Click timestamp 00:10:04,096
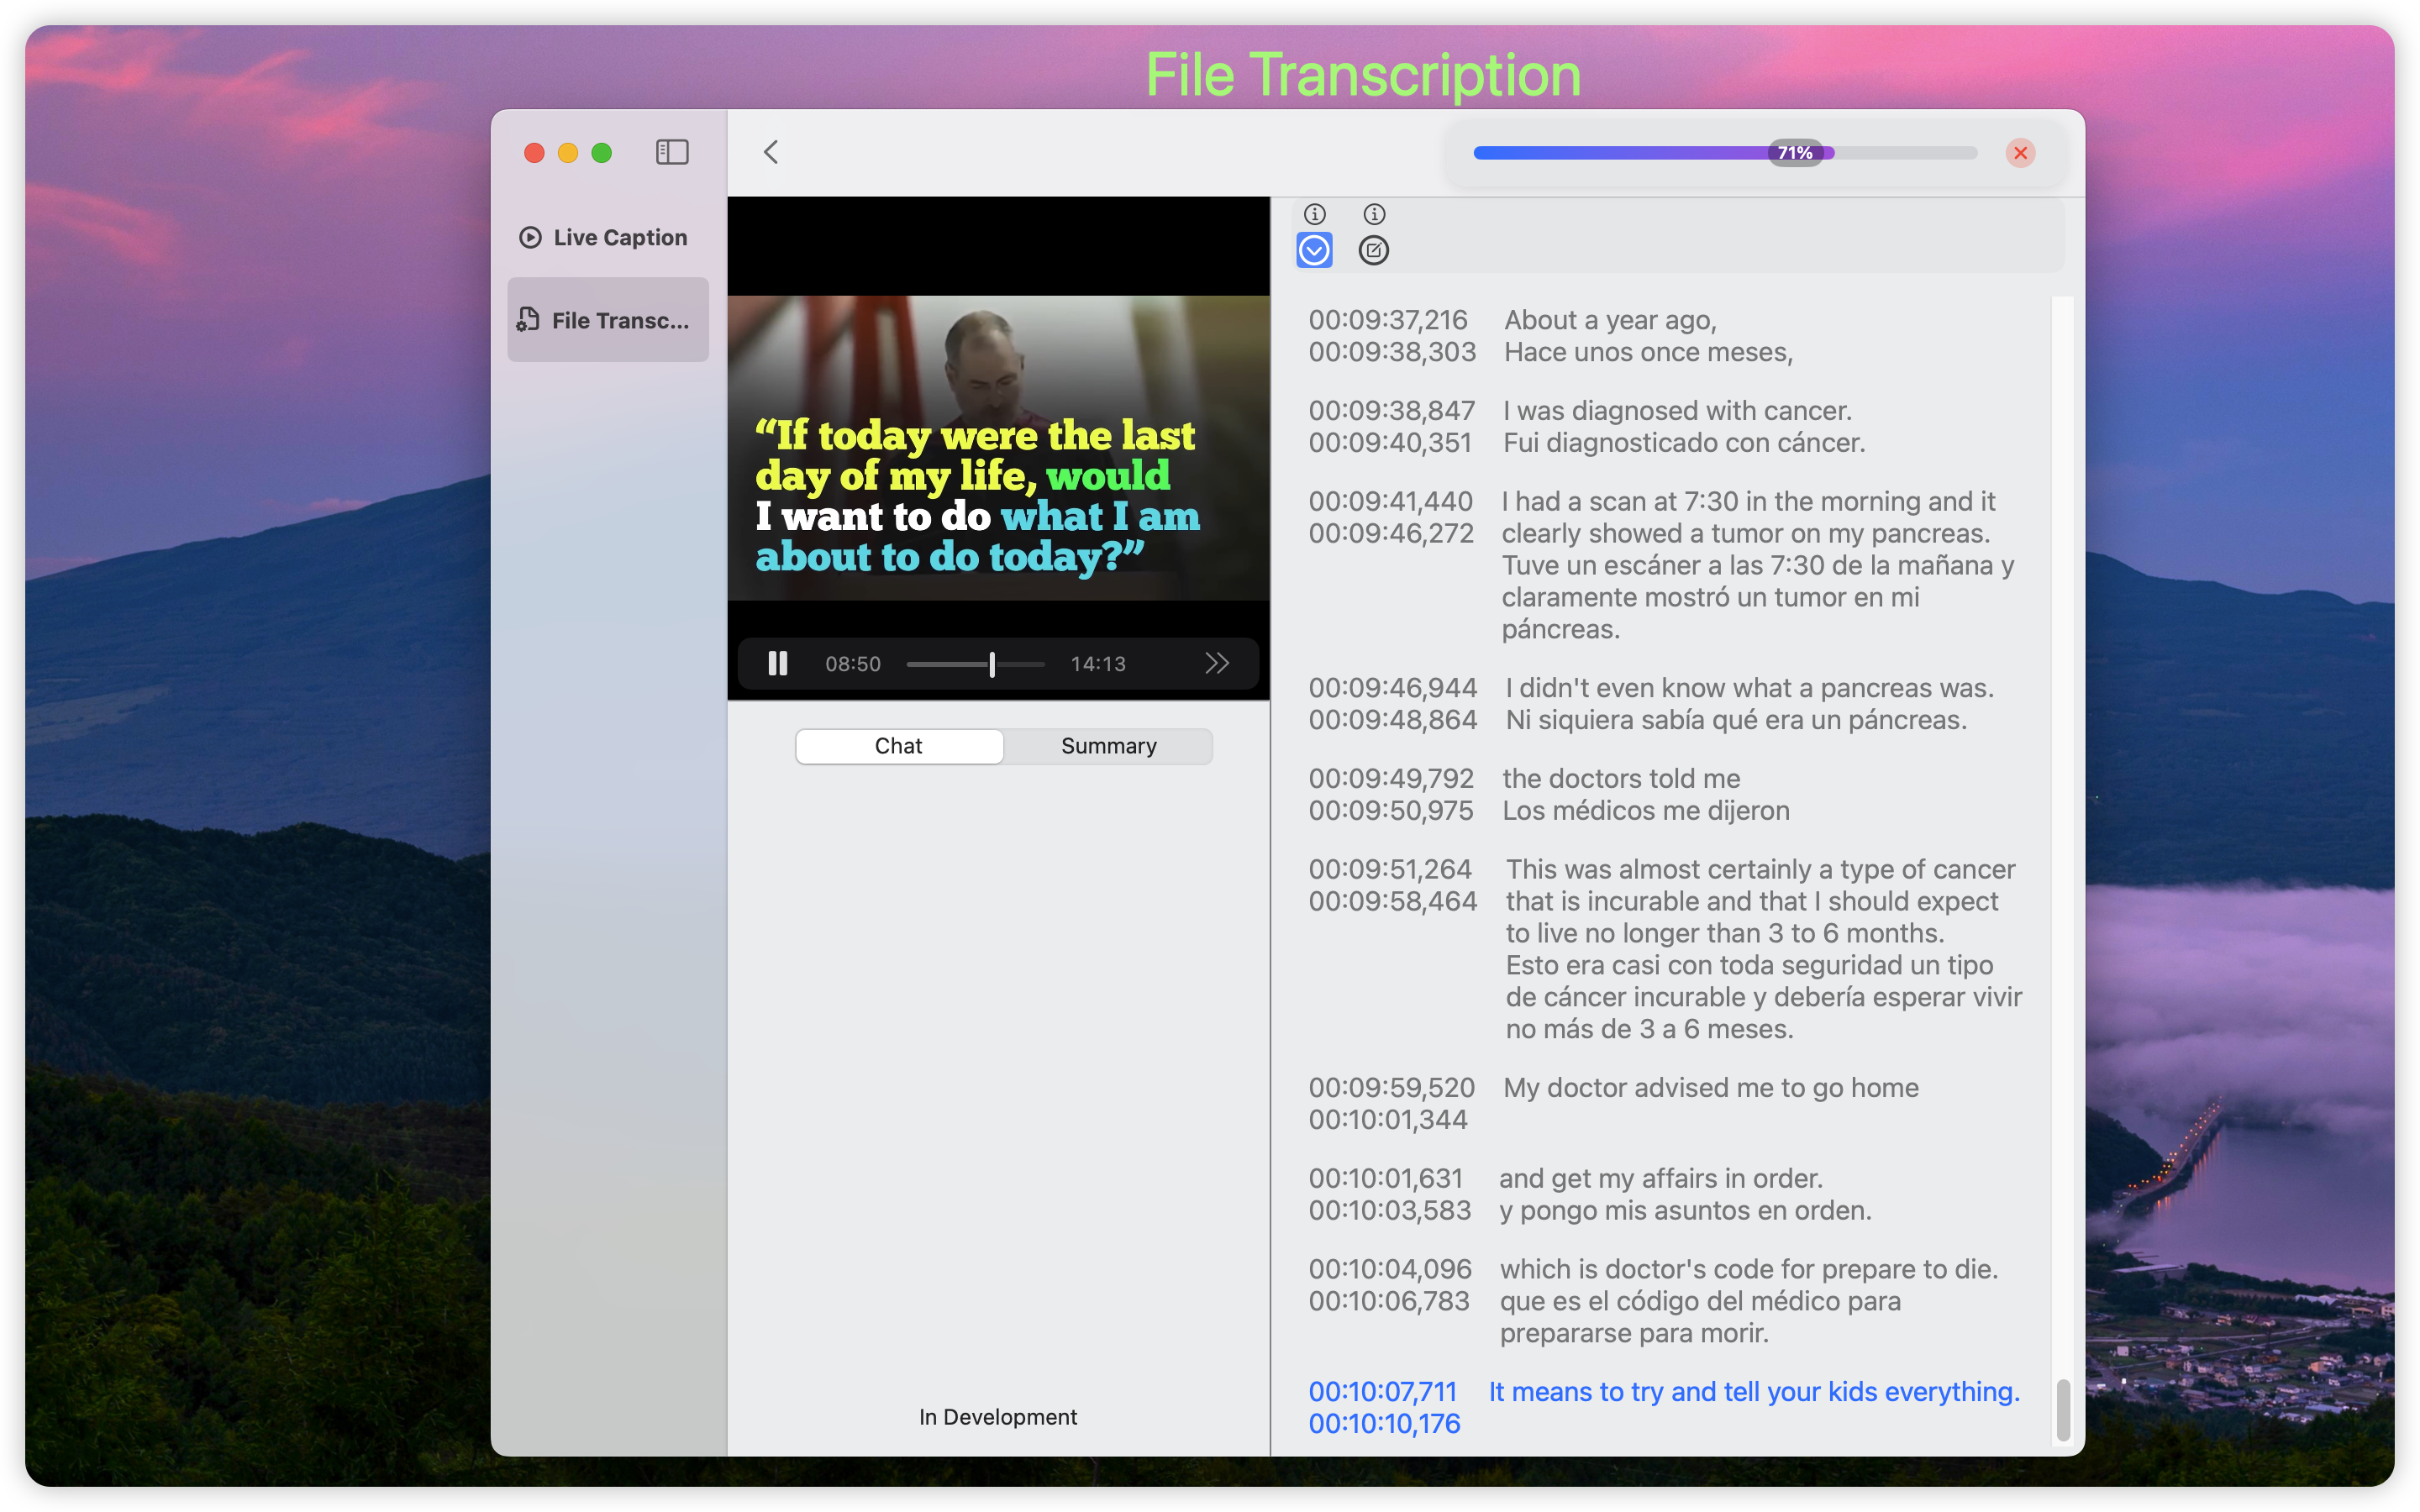Image resolution: width=2420 pixels, height=1512 pixels. point(1390,1269)
